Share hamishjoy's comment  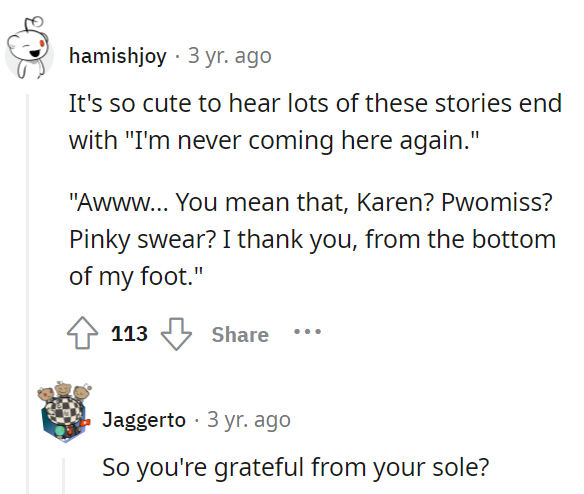pos(240,335)
